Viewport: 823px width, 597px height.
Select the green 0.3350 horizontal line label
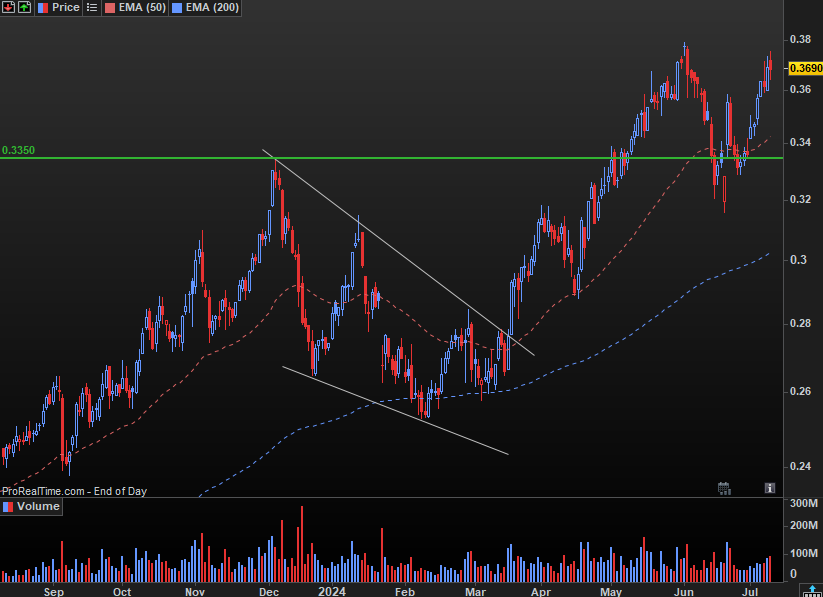(x=18, y=150)
